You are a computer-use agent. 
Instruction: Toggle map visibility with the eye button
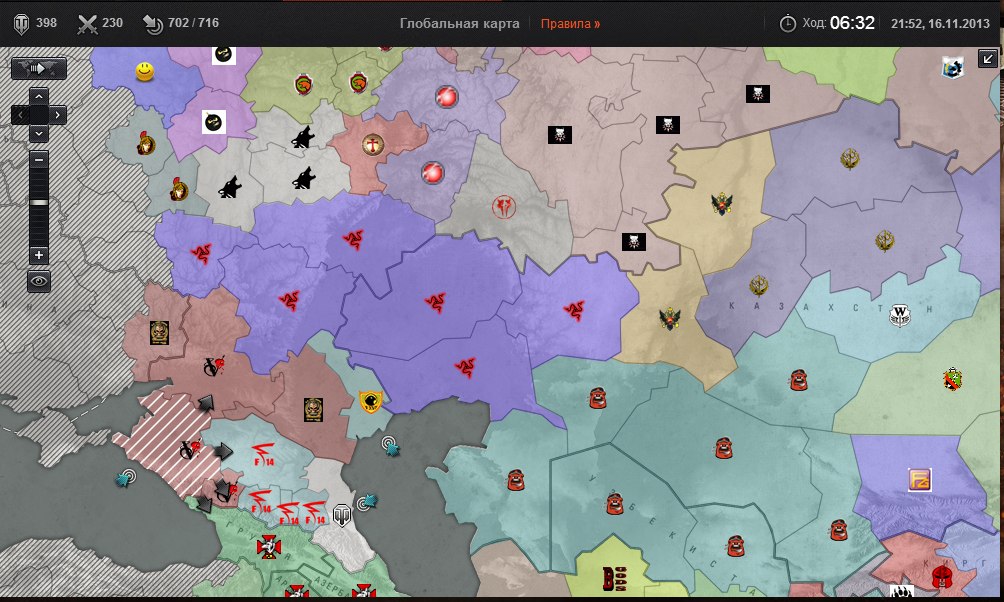point(39,281)
